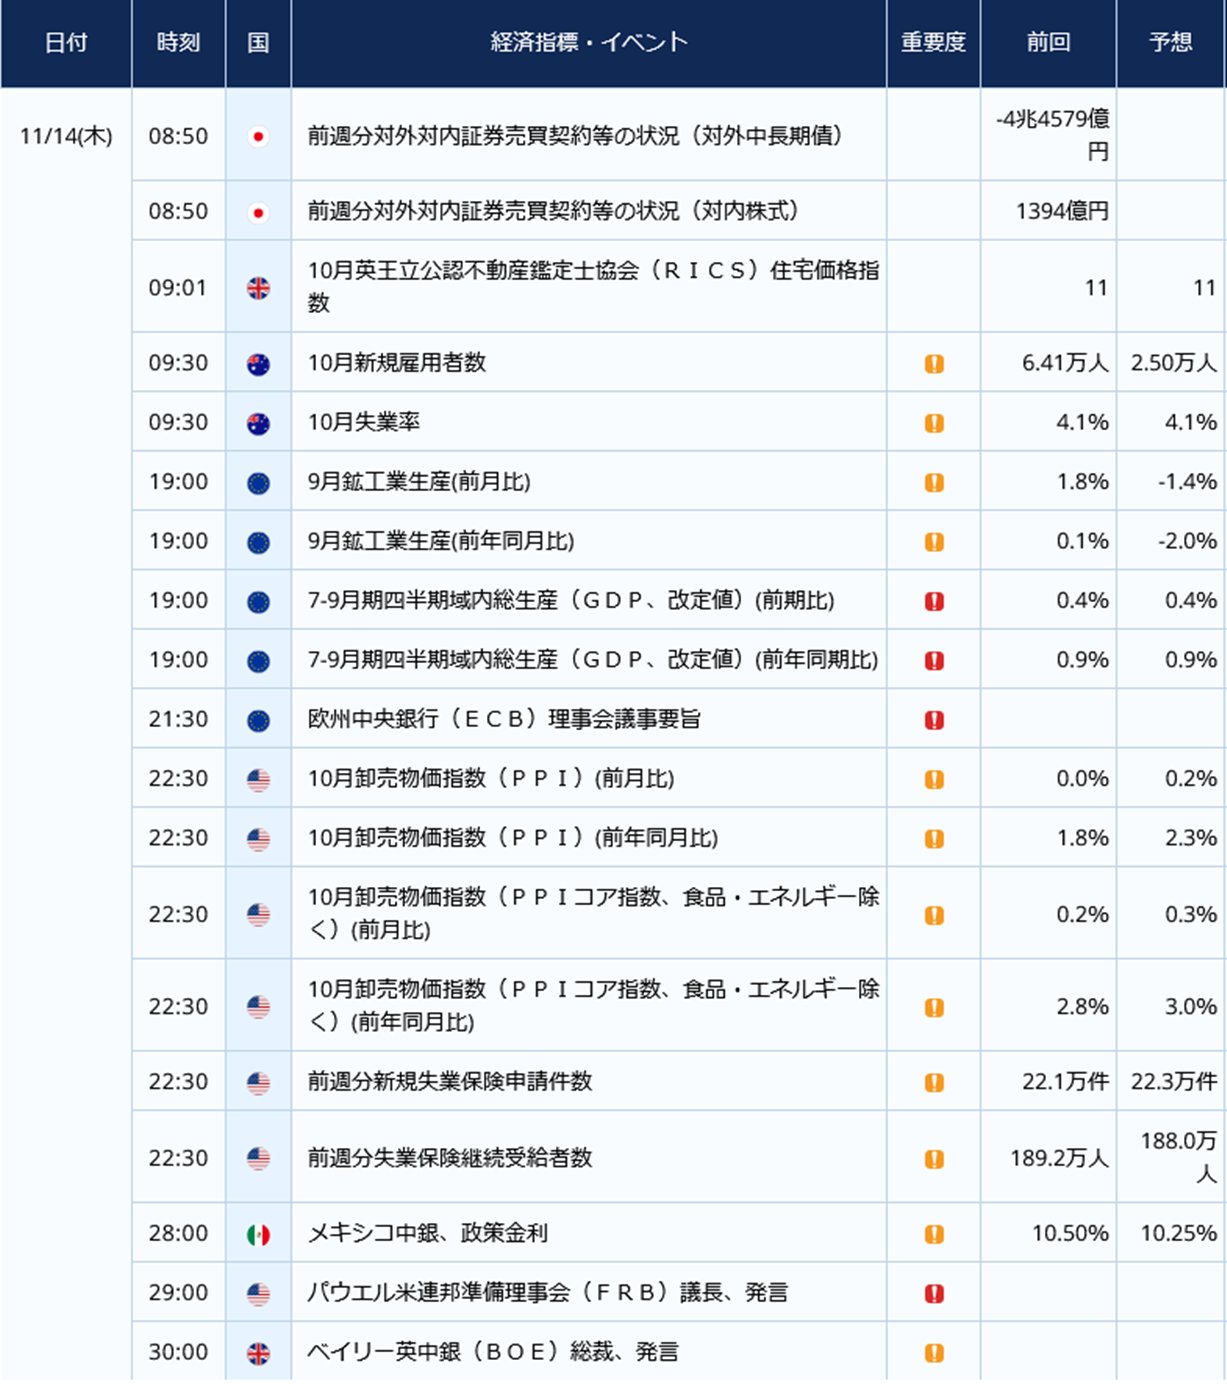Select event メキシコ中銀、政策金利
Viewport: 1227px width, 1384px height.
(428, 1233)
